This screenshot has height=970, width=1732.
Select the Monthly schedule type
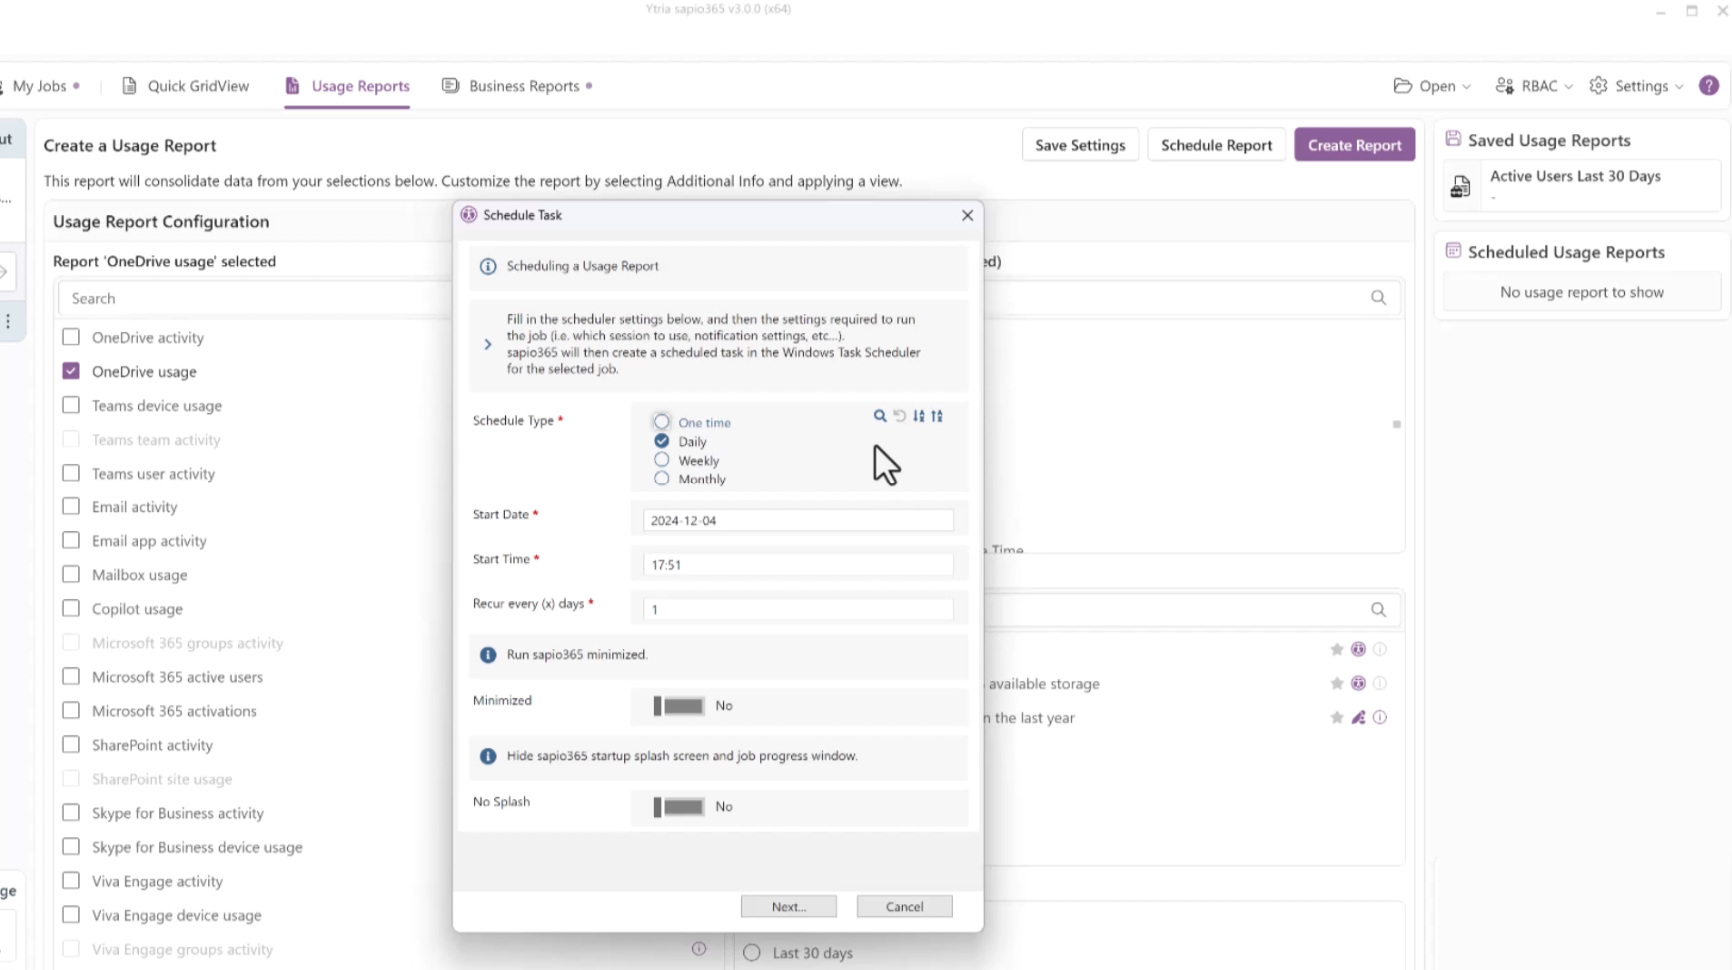[x=661, y=479]
